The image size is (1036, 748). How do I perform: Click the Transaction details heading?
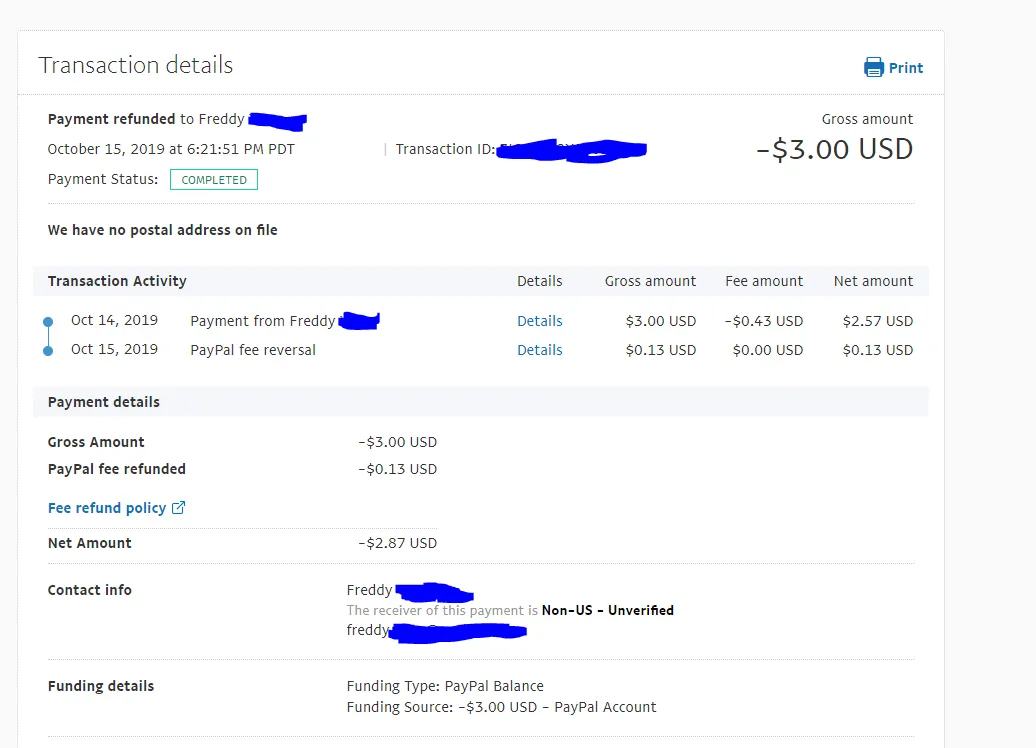(x=135, y=65)
